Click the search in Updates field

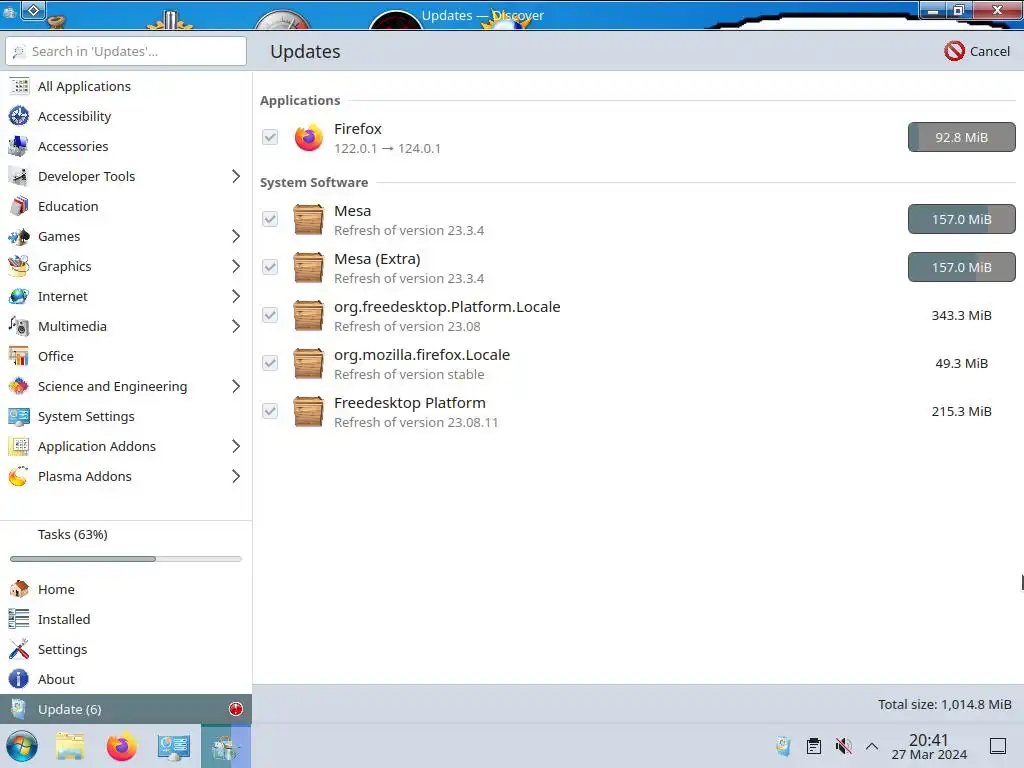click(126, 51)
